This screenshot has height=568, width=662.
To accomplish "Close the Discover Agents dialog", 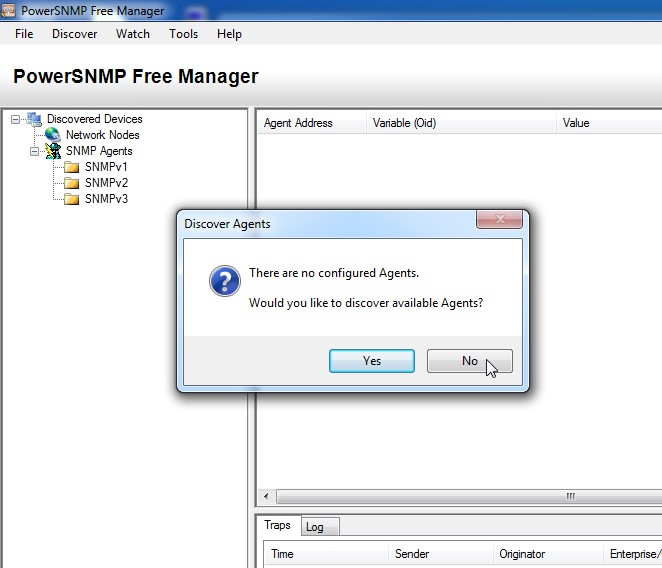I will 499,219.
